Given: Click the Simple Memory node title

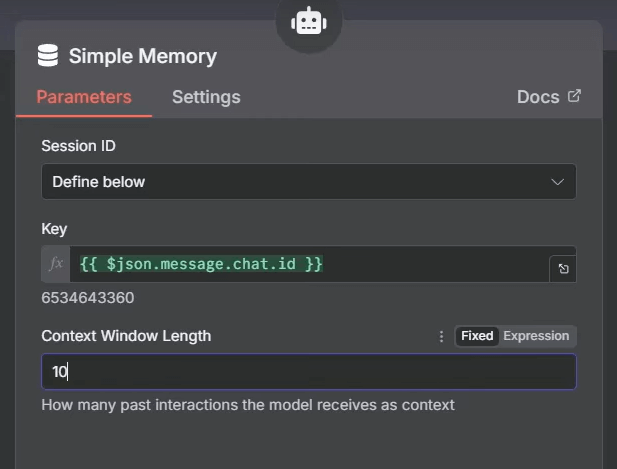Looking at the screenshot, I should point(143,56).
